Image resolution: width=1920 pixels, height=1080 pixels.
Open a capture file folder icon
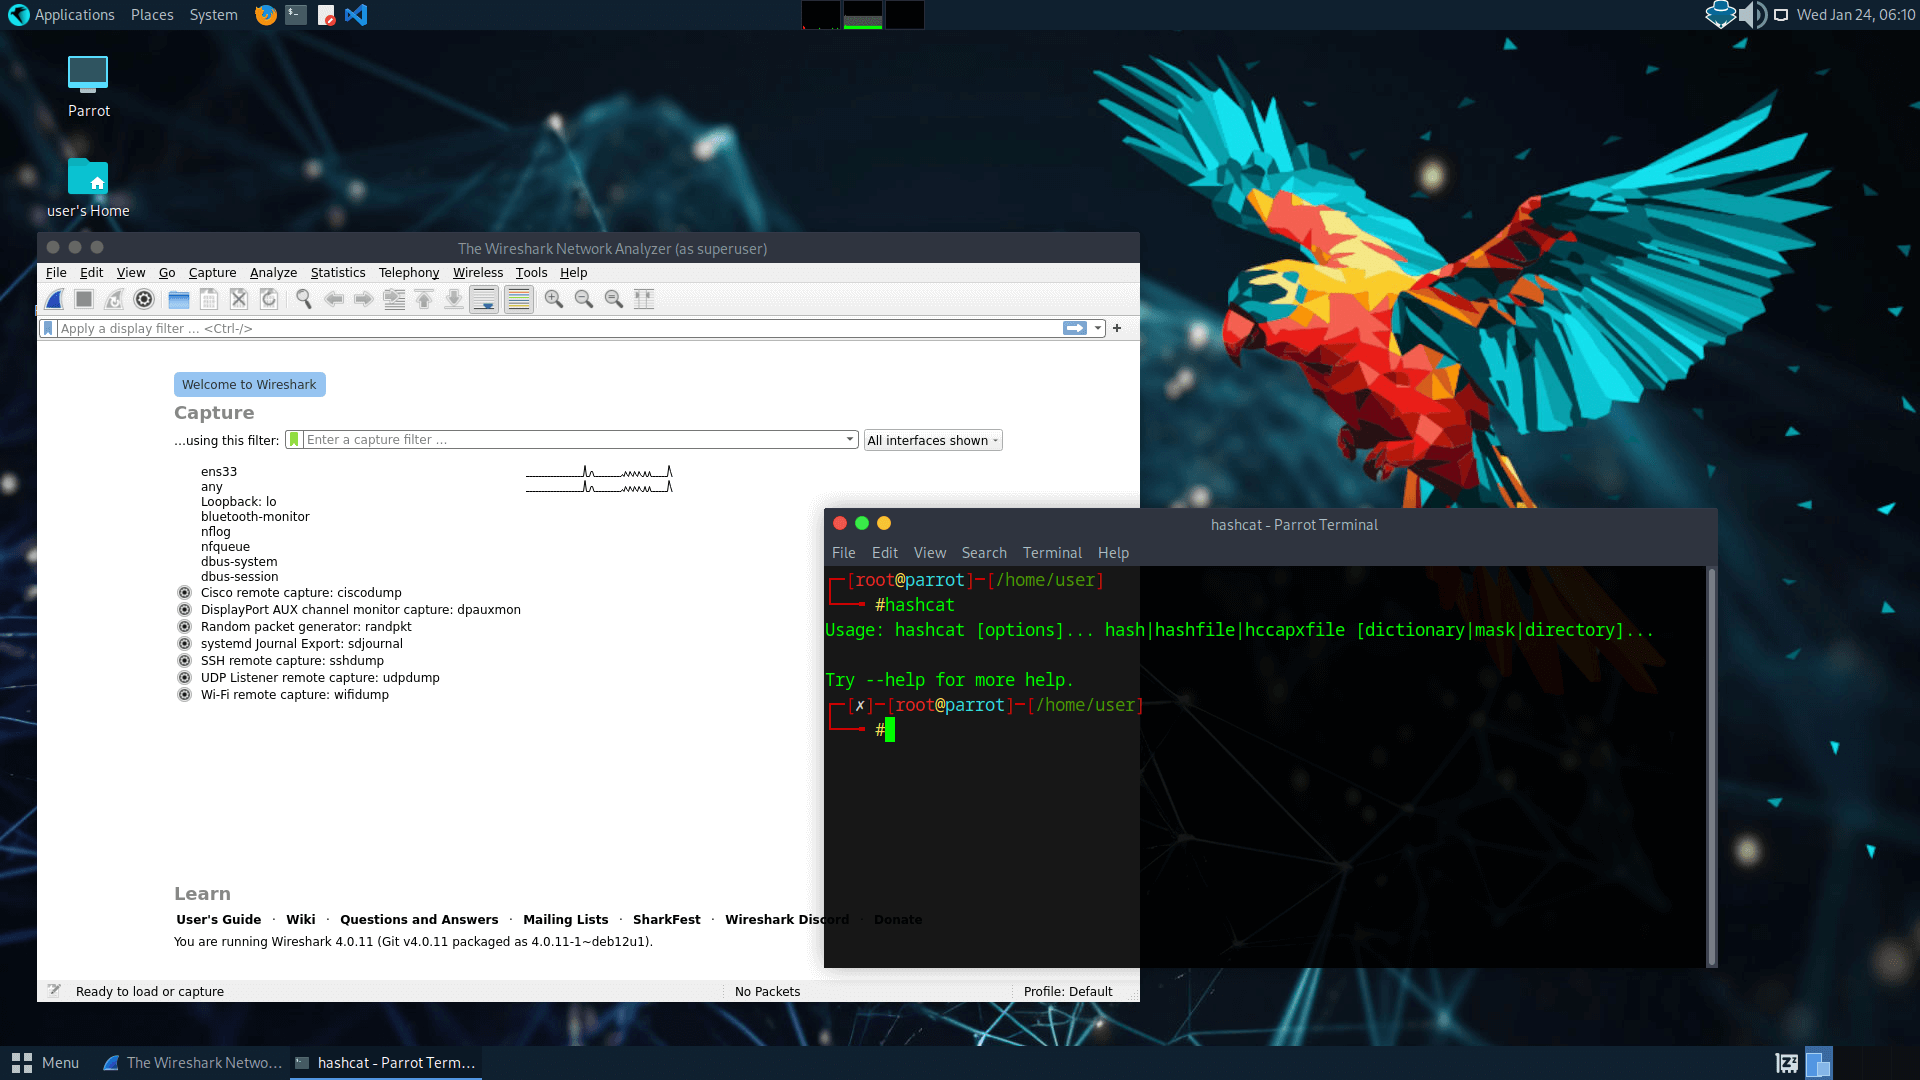(179, 299)
